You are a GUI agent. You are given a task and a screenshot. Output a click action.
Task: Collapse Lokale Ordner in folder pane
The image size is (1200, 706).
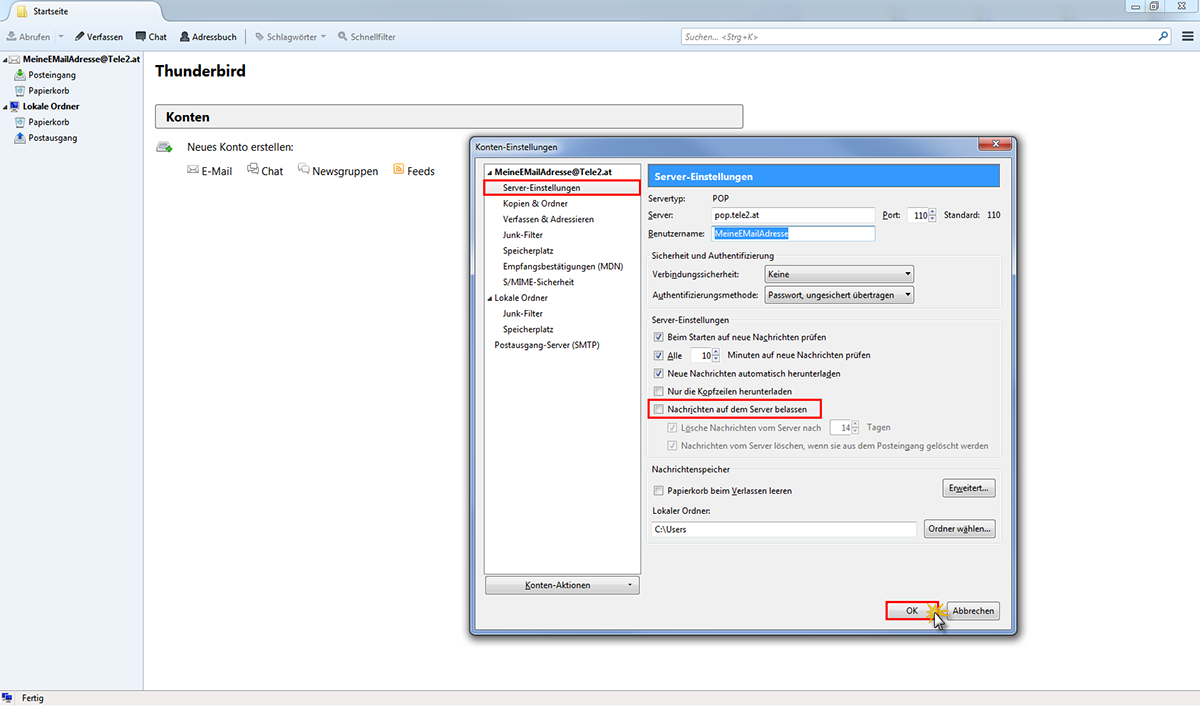point(5,107)
